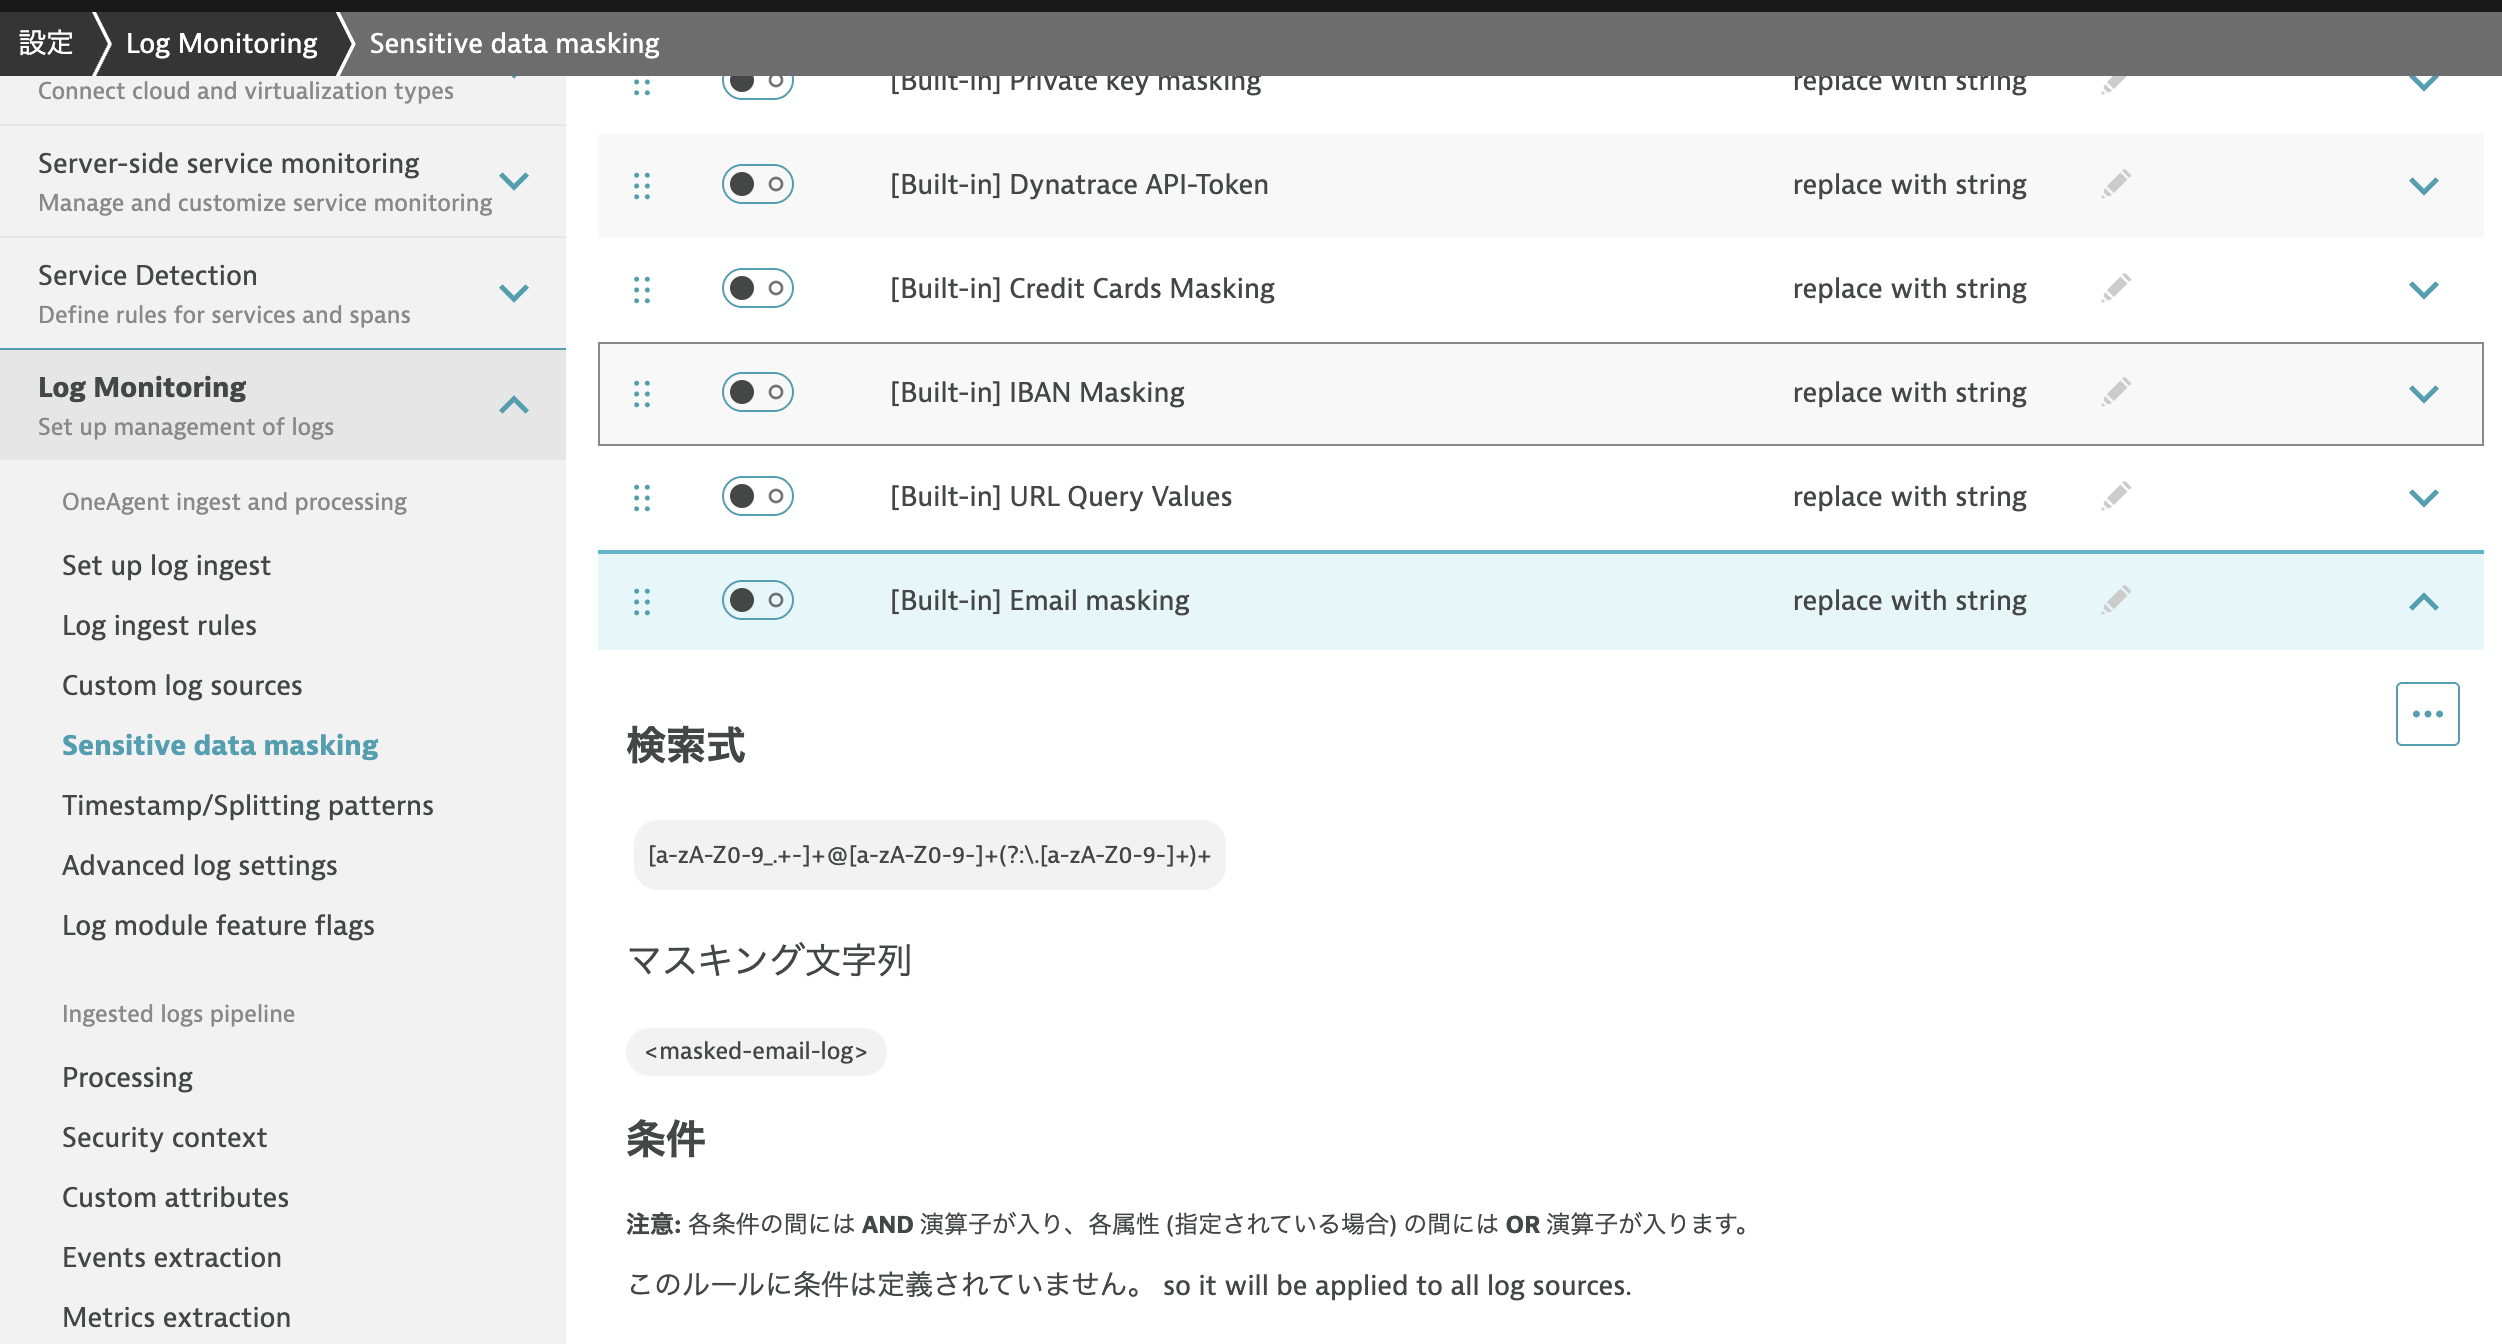Screen dimensions: 2502x1344
Task: Open Events extraction page
Action: tap(172, 1257)
